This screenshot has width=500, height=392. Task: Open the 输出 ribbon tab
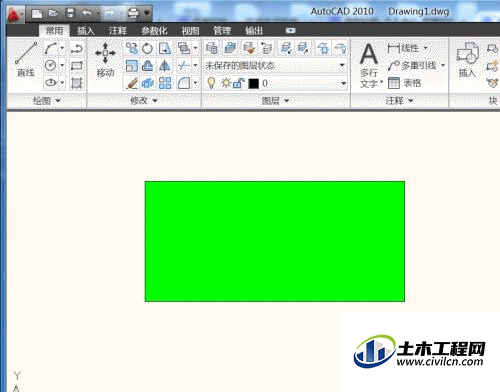(x=254, y=31)
